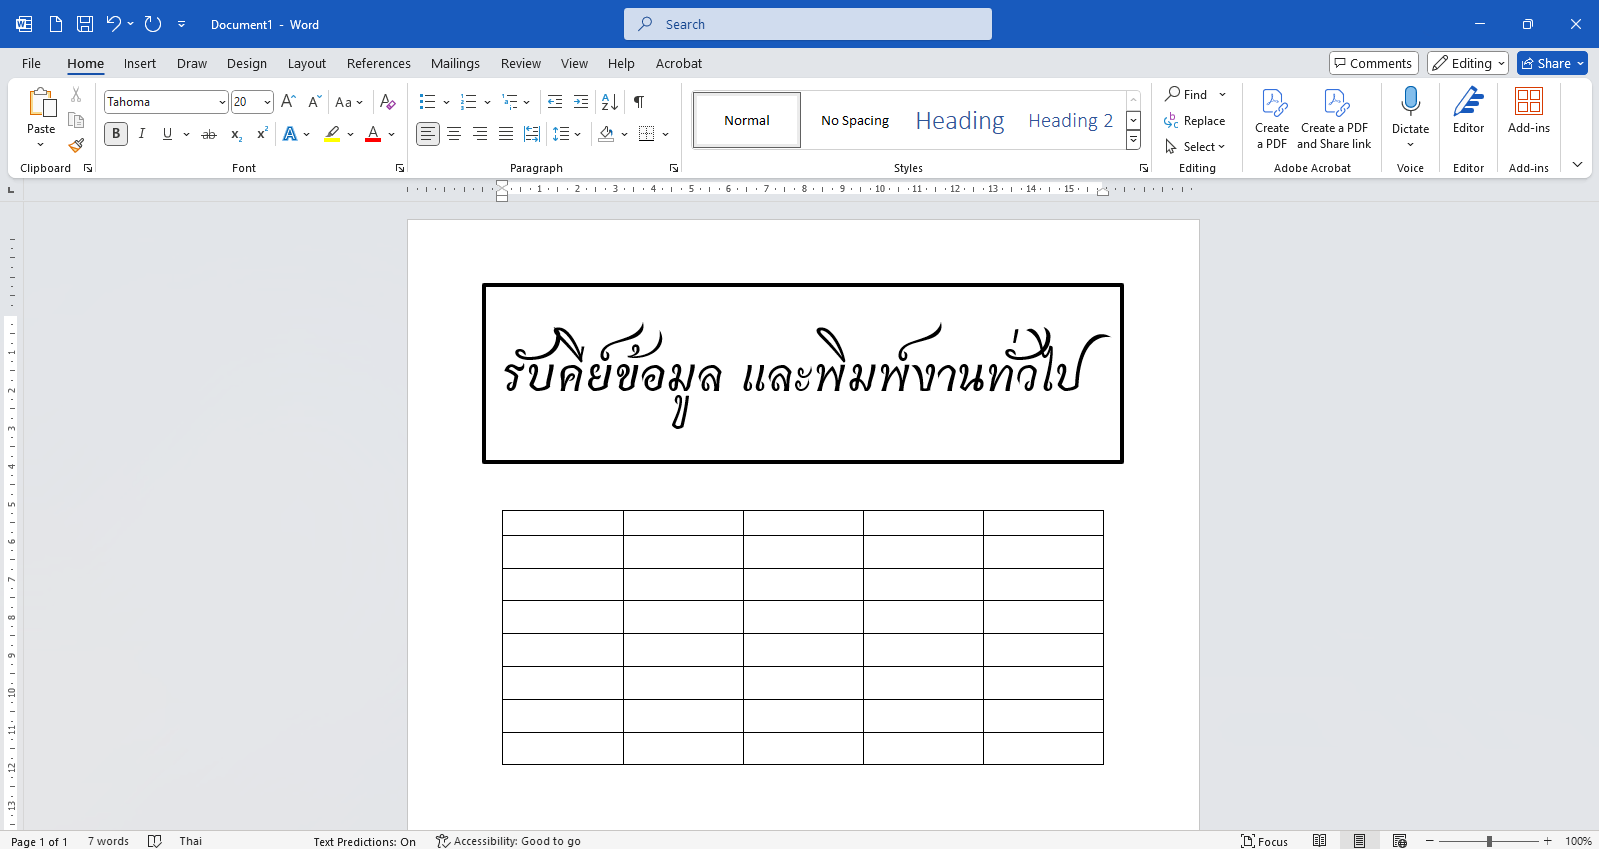Viewport: 1599px width, 849px height.
Task: Click the Comments button
Action: coord(1373,63)
